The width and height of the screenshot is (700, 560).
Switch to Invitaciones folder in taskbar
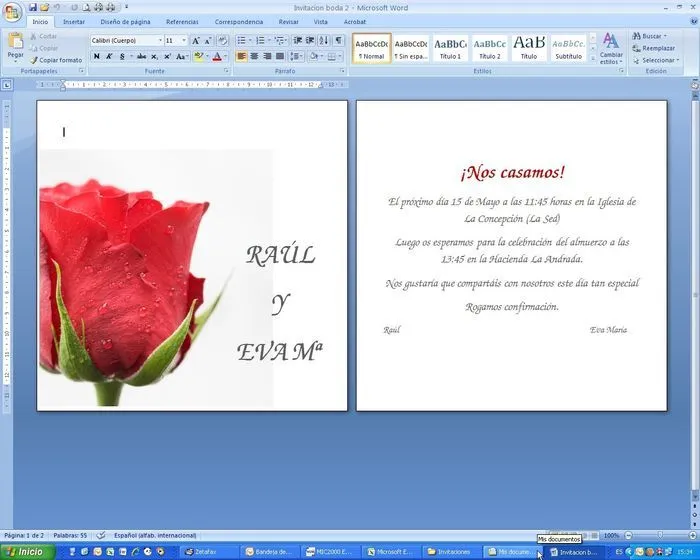point(450,552)
